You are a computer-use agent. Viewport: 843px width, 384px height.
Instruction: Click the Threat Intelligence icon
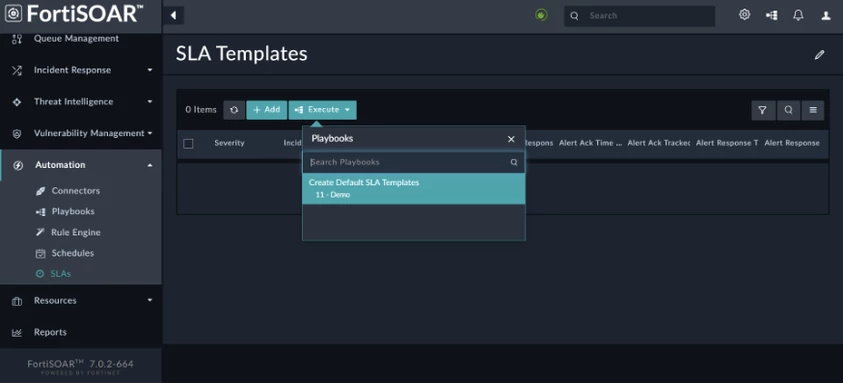click(17, 102)
